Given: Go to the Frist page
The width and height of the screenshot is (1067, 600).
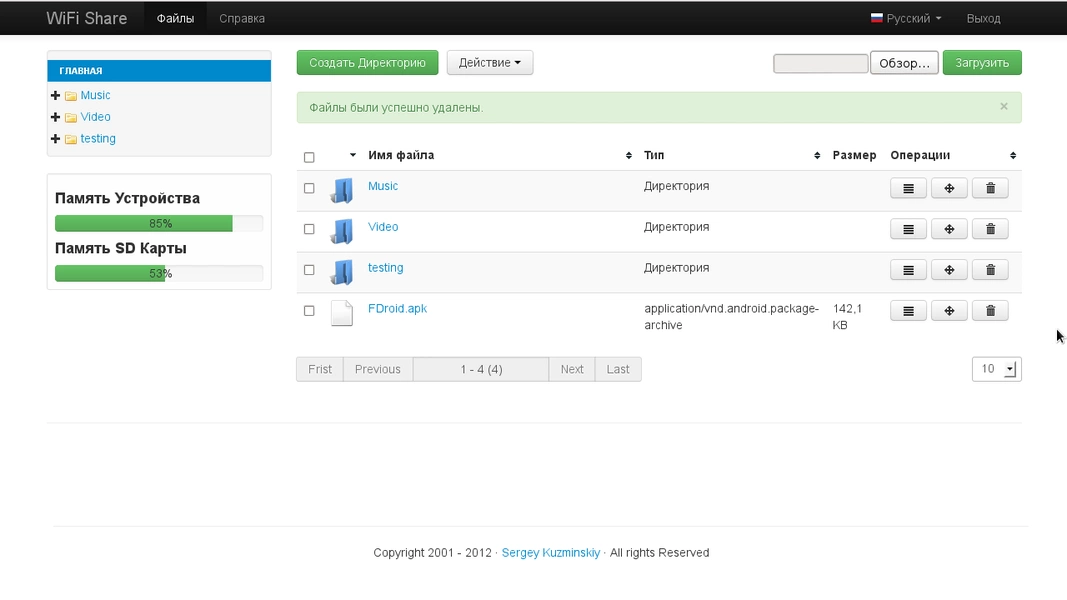Looking at the screenshot, I should (x=320, y=369).
